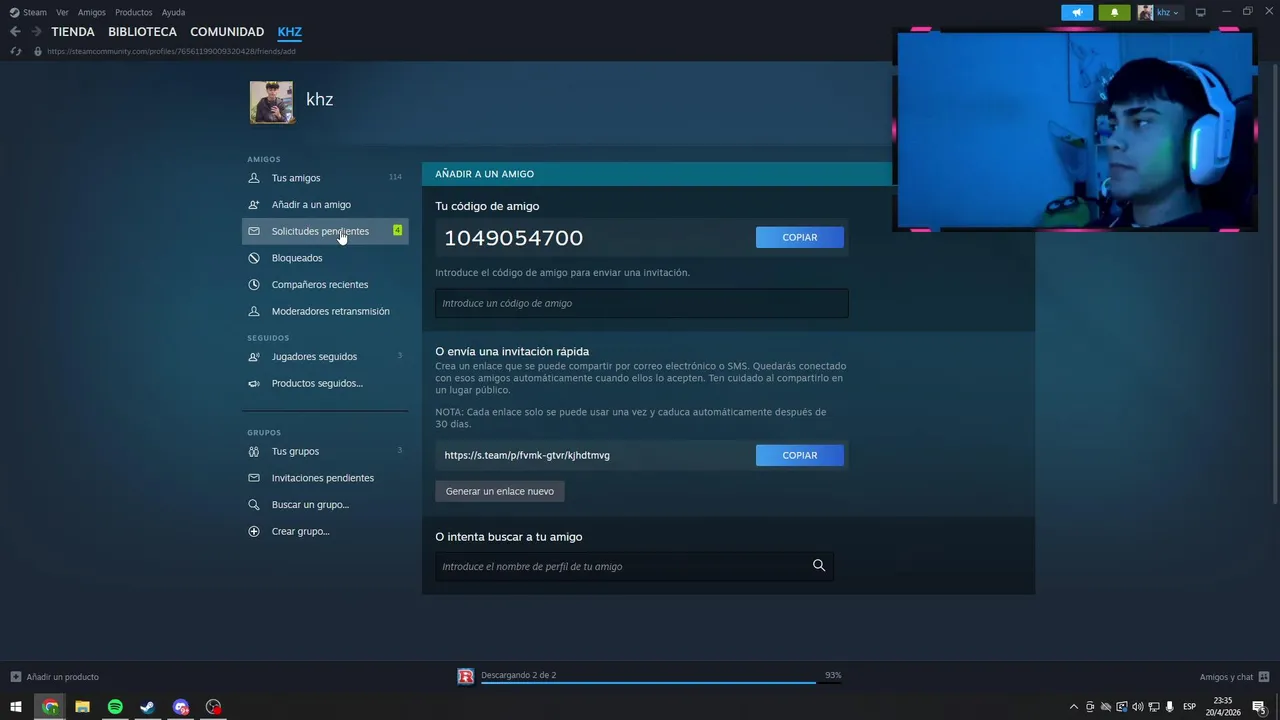Screen dimensions: 1280x720
Task: Open the Steam announcements megaphone button
Action: tap(1077, 13)
